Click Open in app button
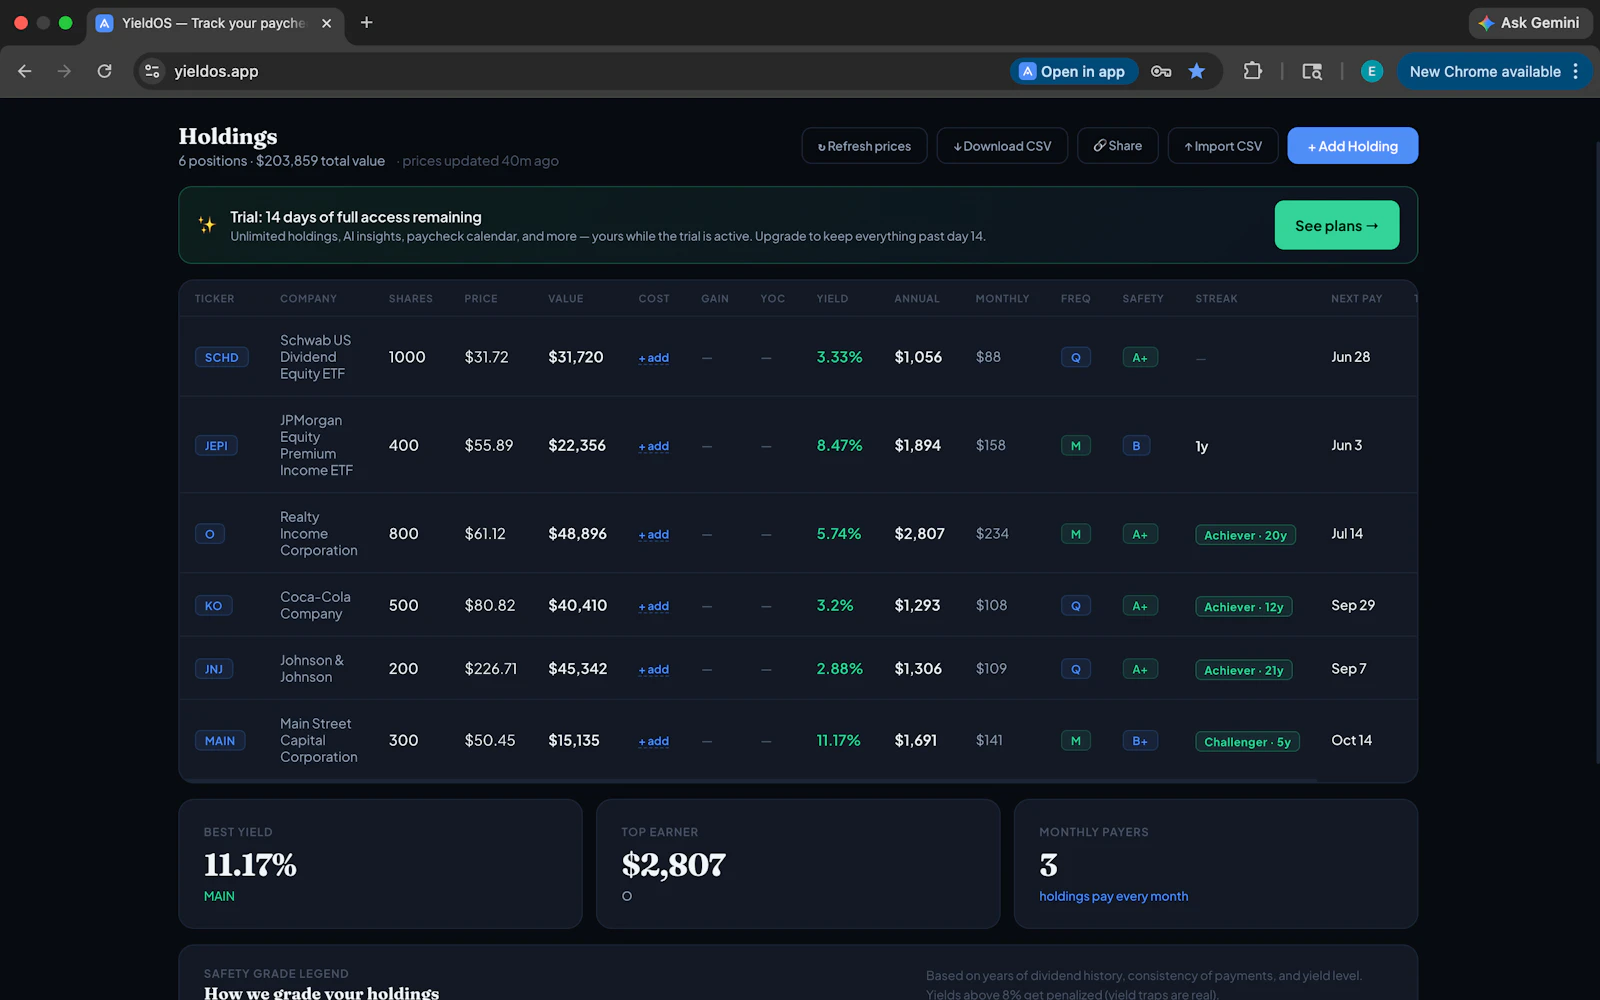The width and height of the screenshot is (1600, 1000). 1073,71
